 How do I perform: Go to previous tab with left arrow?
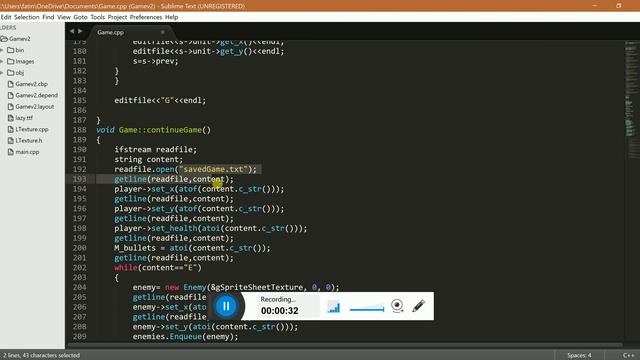click(72, 31)
